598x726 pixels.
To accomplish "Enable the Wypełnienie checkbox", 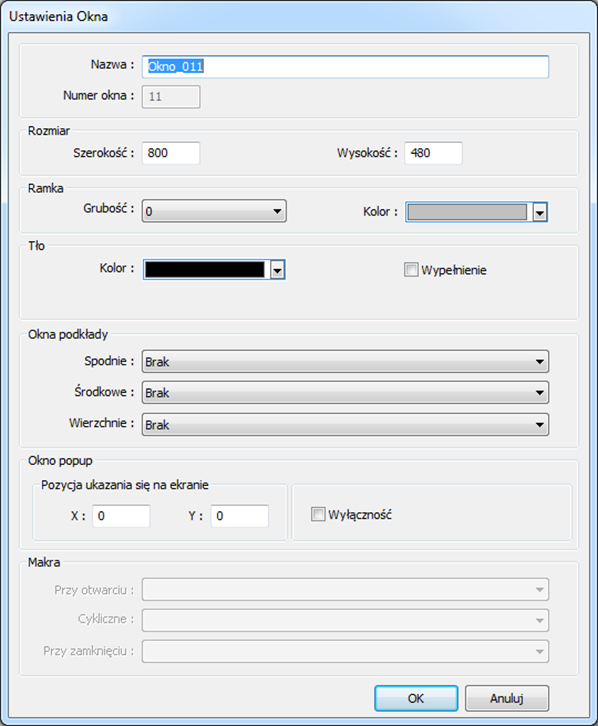I will 411,269.
